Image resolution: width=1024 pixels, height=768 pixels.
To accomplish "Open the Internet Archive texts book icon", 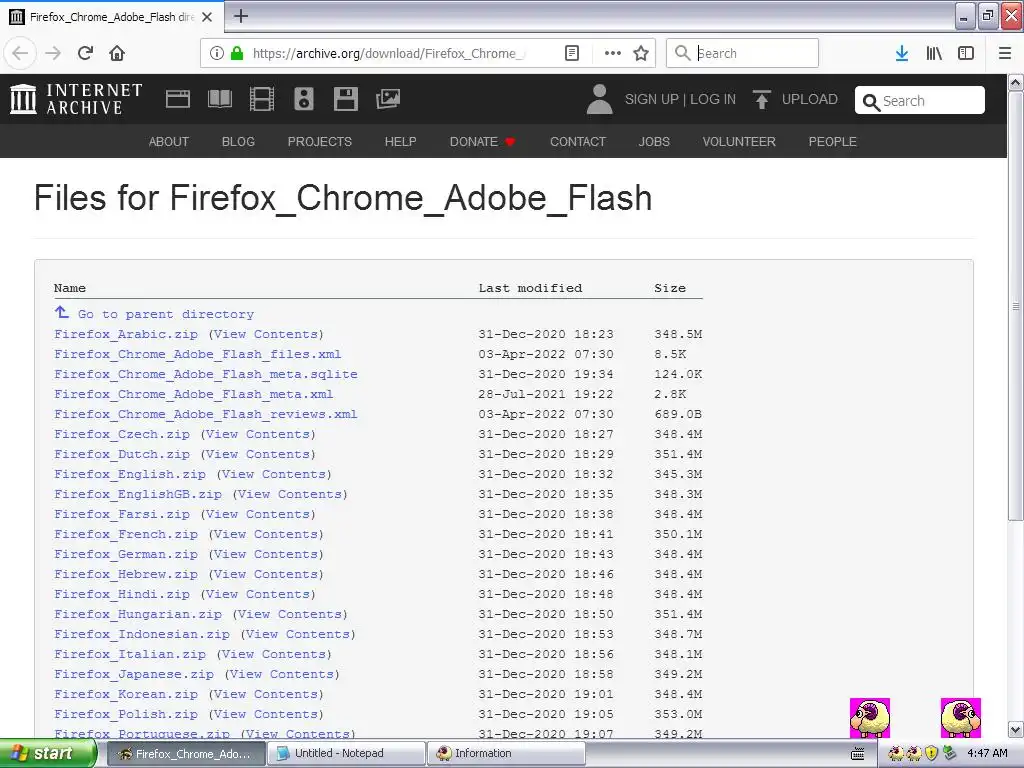I will (x=219, y=99).
